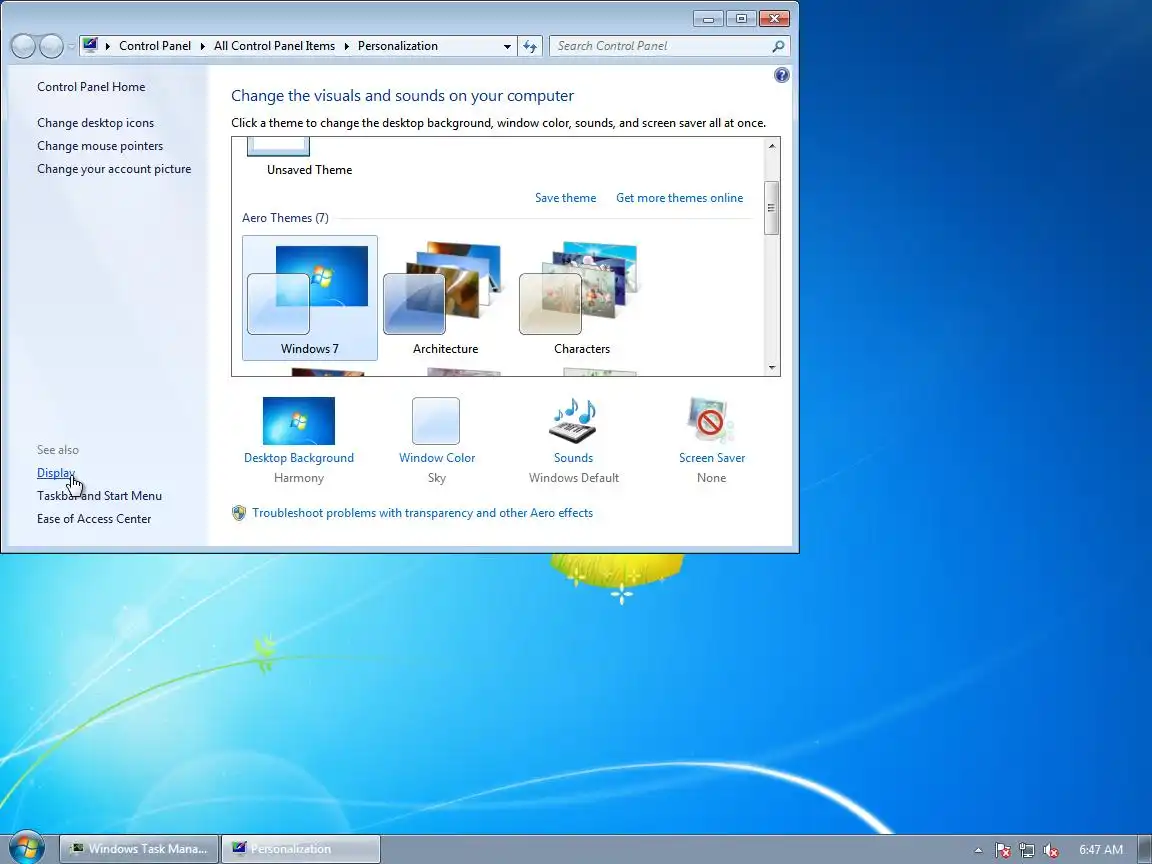Screen dimensions: 1152x864
Task: Click the Forward navigation arrow button
Action: point(51,46)
